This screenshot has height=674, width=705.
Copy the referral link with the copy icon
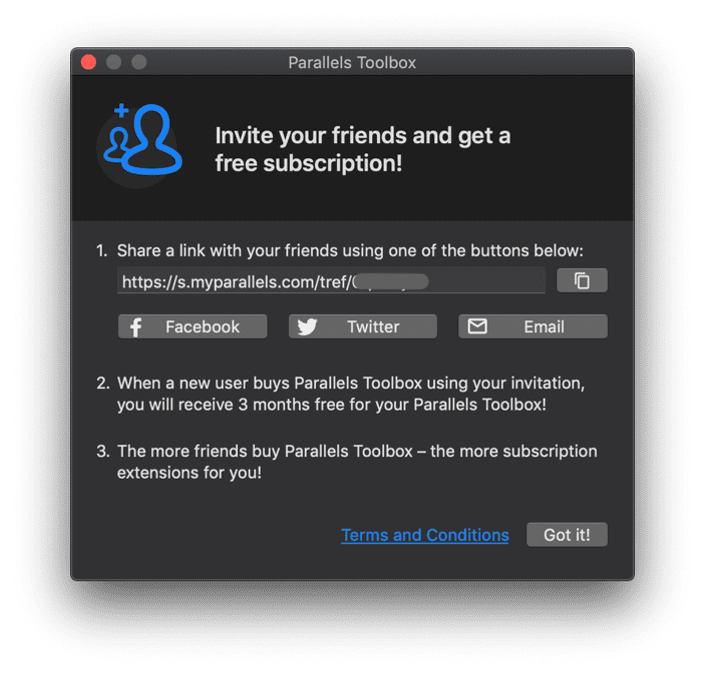point(582,281)
